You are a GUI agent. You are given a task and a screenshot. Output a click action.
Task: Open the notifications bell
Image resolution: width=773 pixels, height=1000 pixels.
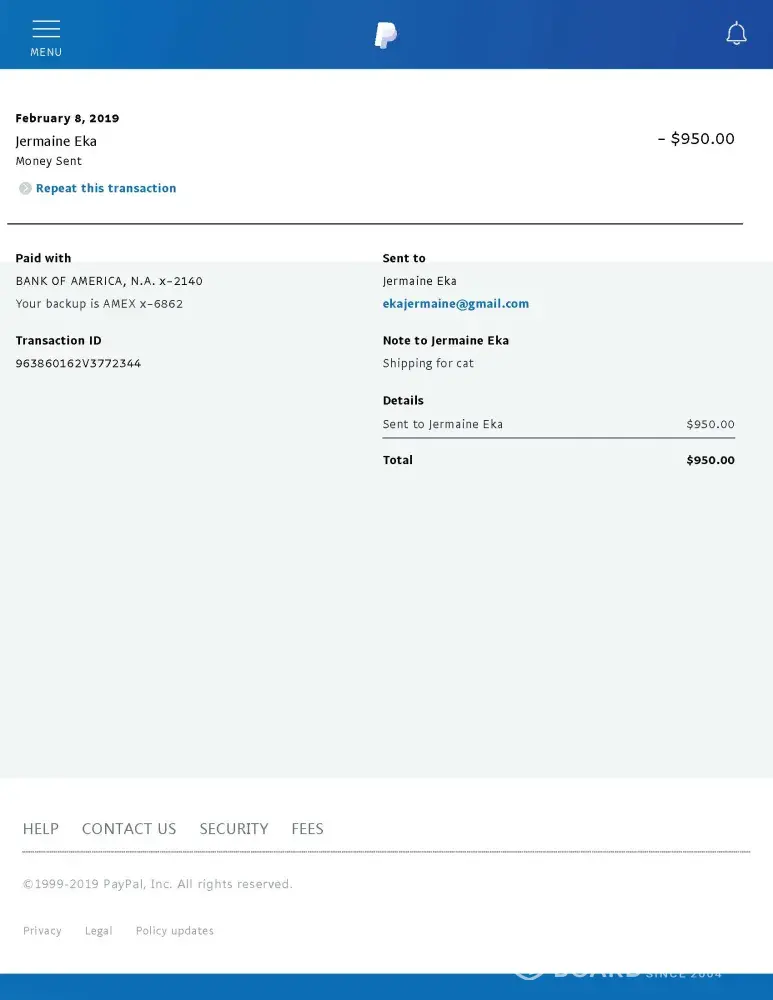pos(736,34)
